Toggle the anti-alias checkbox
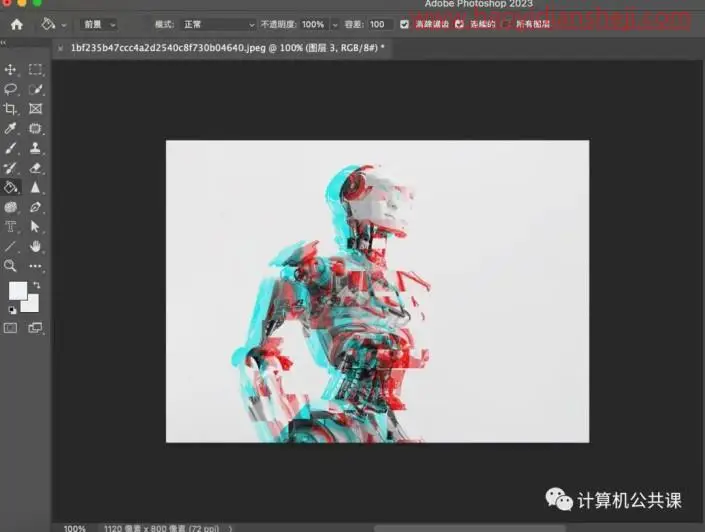The image size is (705, 532). (404, 24)
